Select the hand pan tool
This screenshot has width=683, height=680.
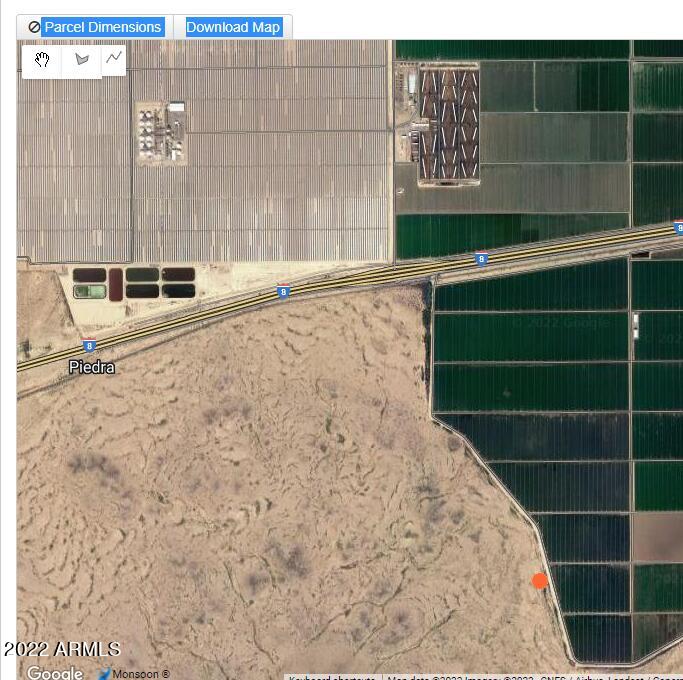[42, 60]
